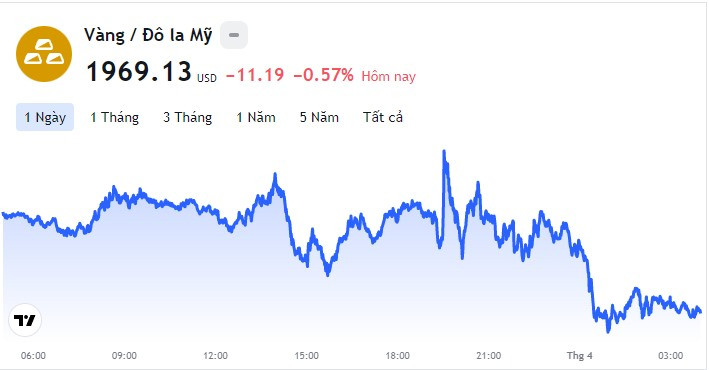Click the minus button beside Vàng / Đô la Mỹ
Screen dimensions: 709x370
(x=234, y=35)
